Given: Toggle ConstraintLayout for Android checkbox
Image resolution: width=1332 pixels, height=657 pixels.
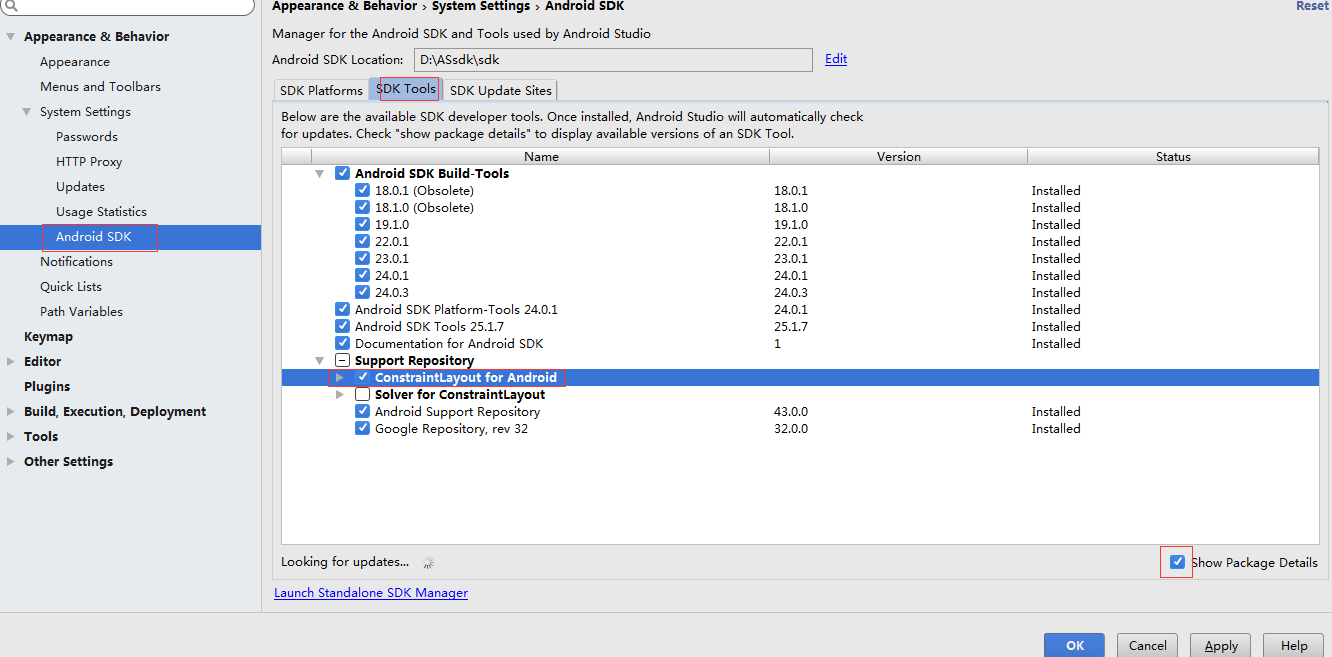Looking at the screenshot, I should (x=362, y=377).
